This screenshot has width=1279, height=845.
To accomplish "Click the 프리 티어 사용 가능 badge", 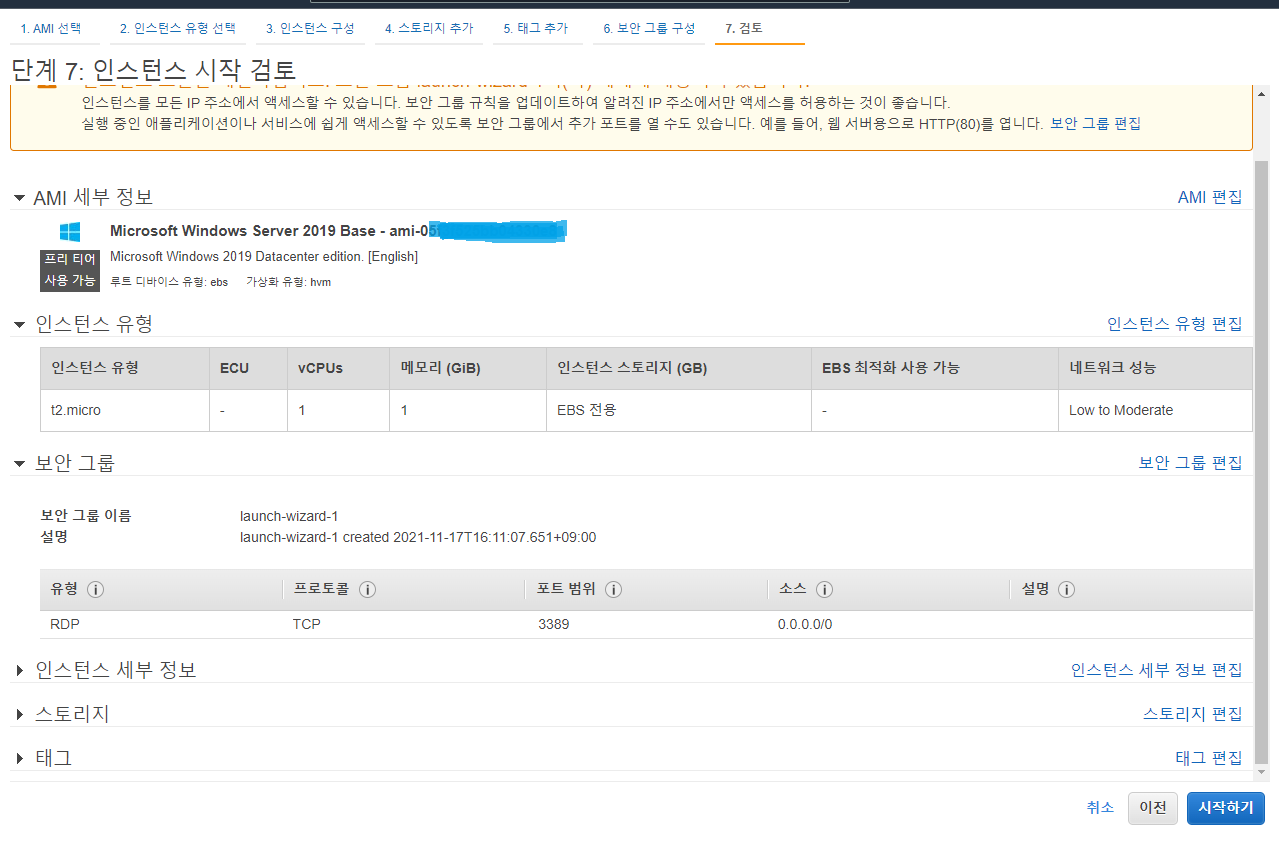I will 70,270.
